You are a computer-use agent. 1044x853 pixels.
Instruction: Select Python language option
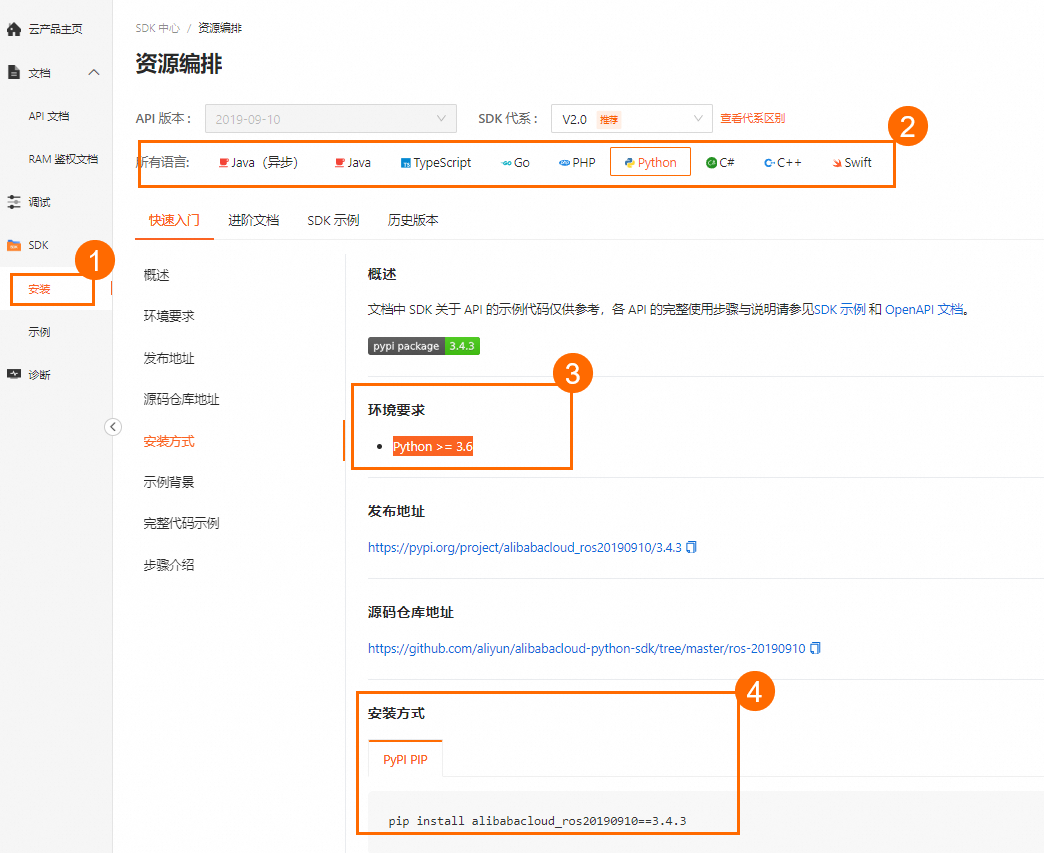tap(650, 162)
